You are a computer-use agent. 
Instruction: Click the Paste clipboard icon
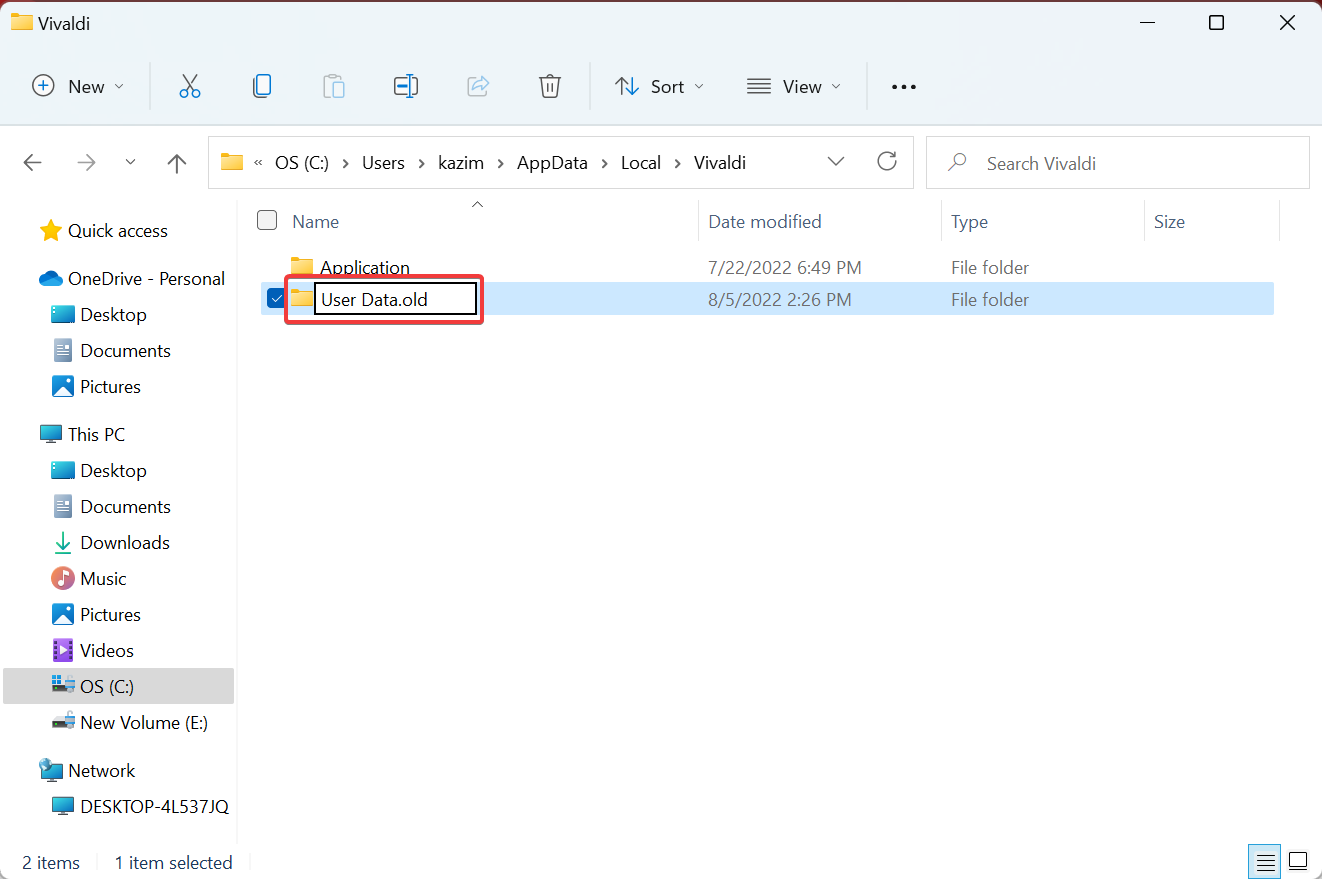click(334, 87)
